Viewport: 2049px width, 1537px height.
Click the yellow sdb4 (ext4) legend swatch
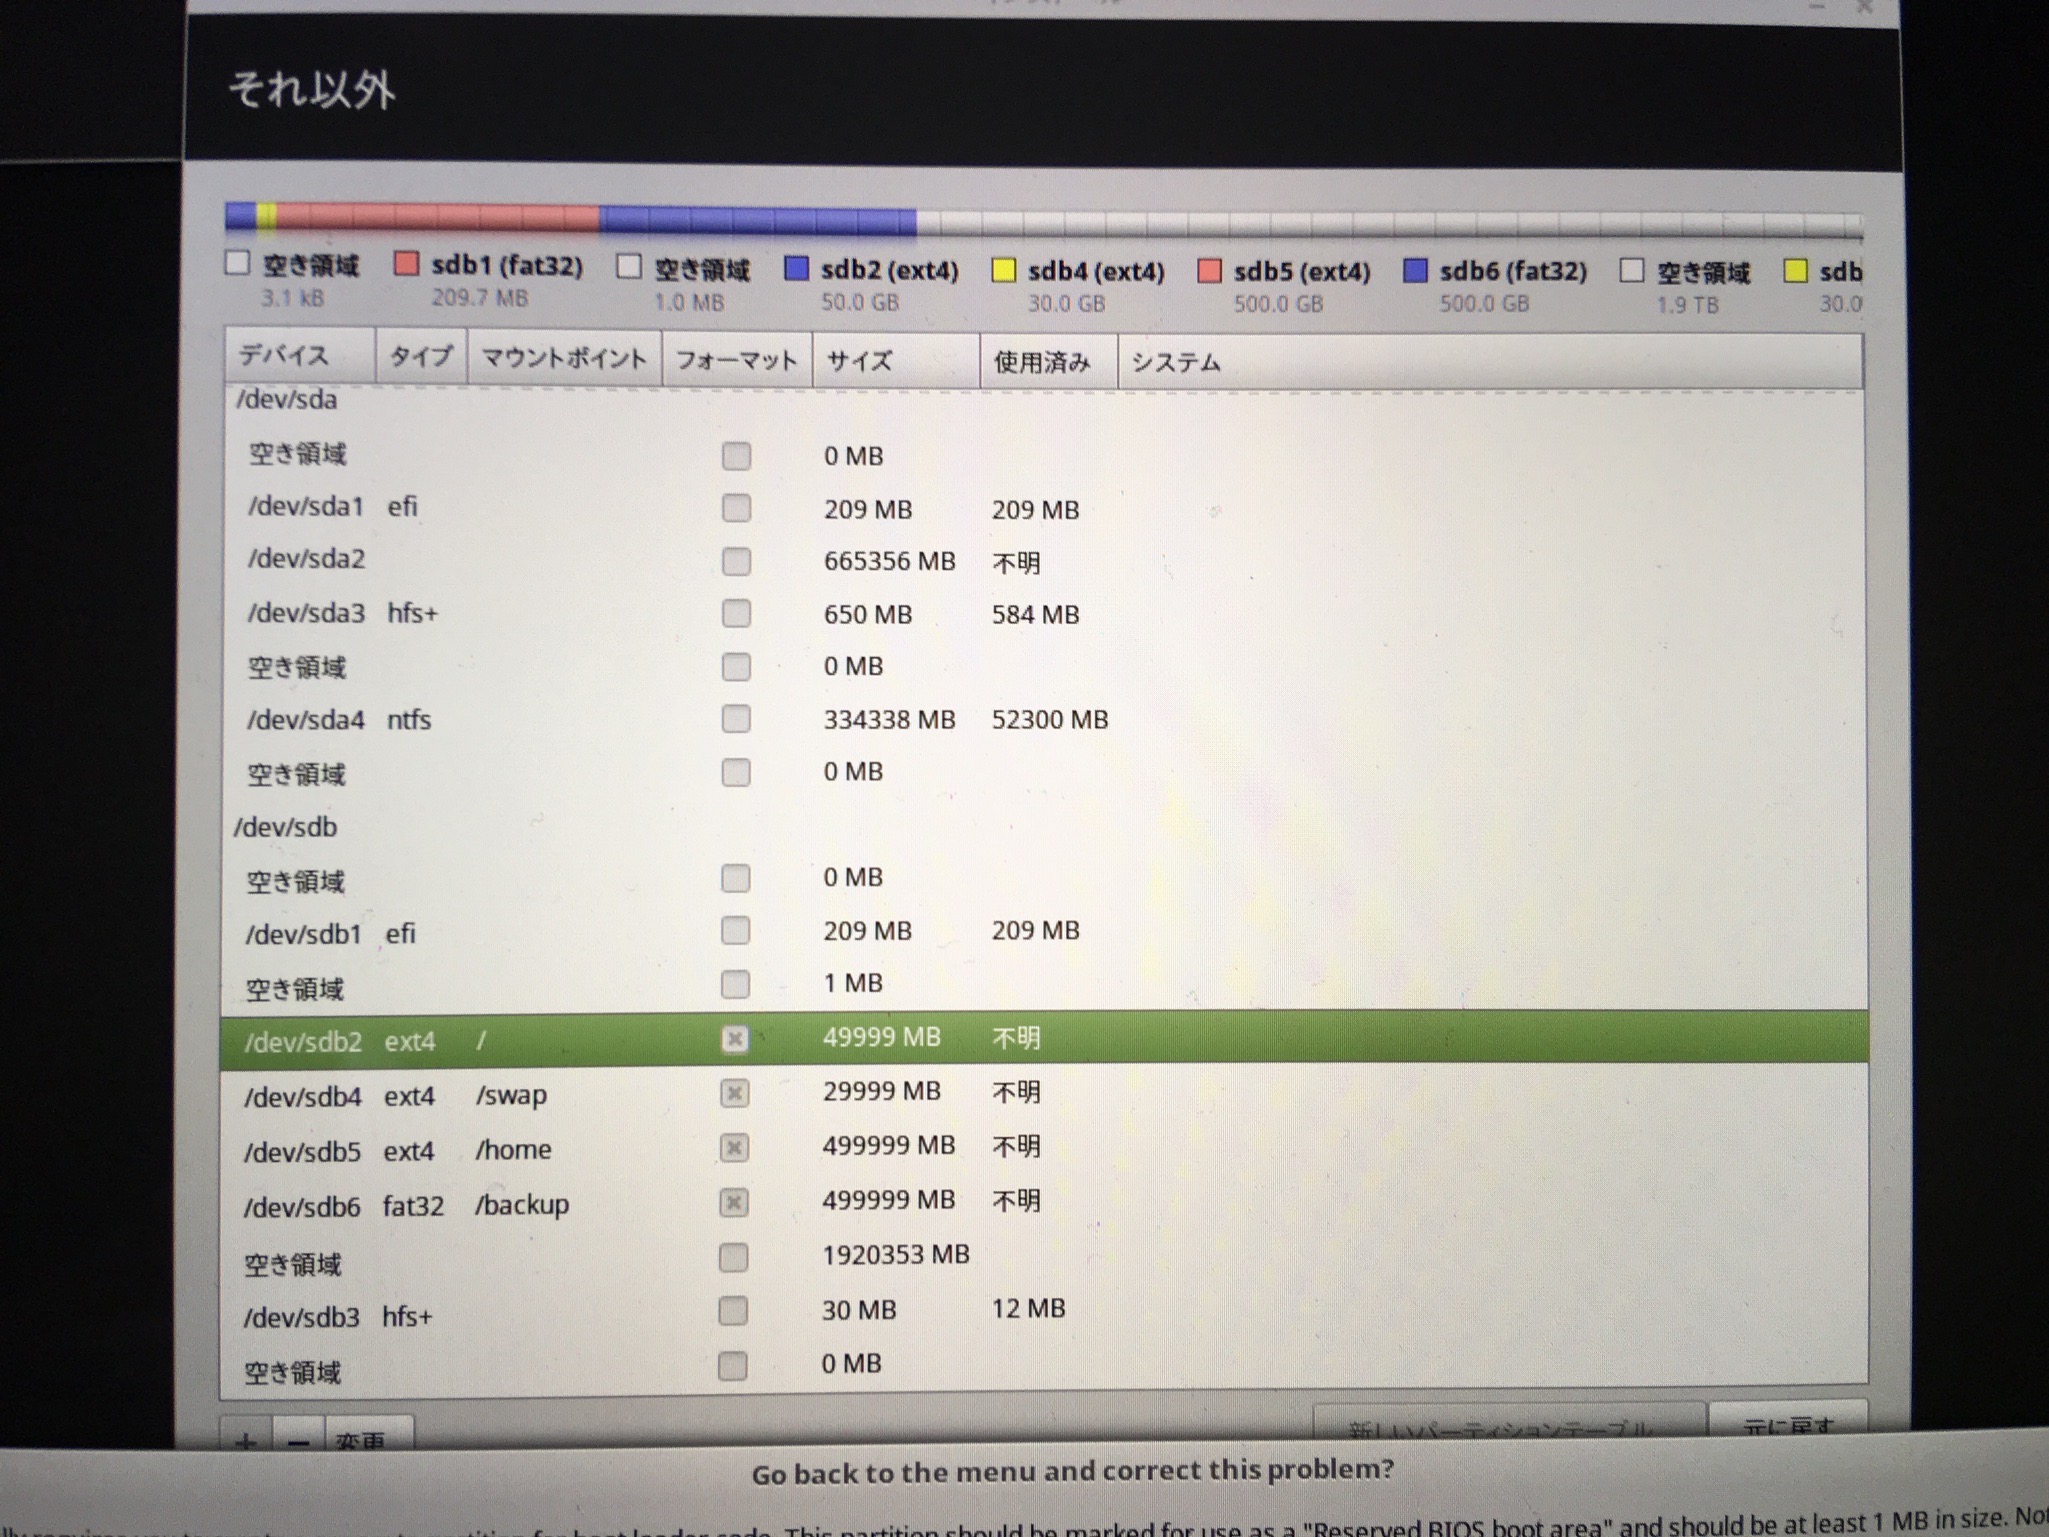1003,270
